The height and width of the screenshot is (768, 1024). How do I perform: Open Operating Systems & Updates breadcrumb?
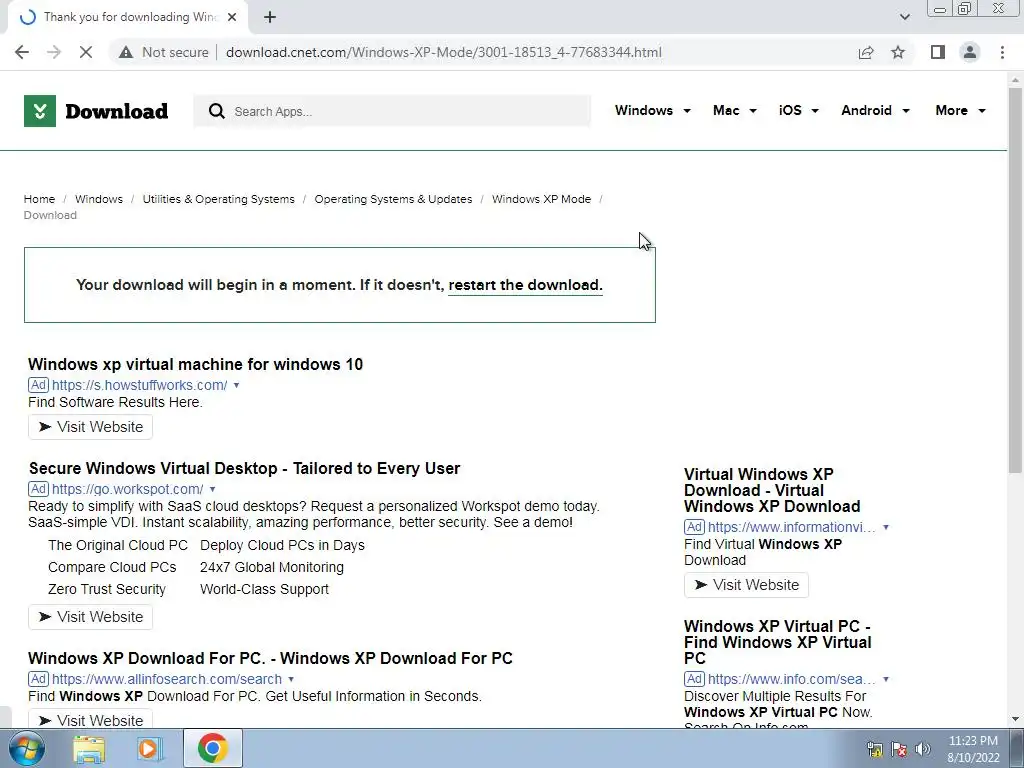click(x=393, y=199)
